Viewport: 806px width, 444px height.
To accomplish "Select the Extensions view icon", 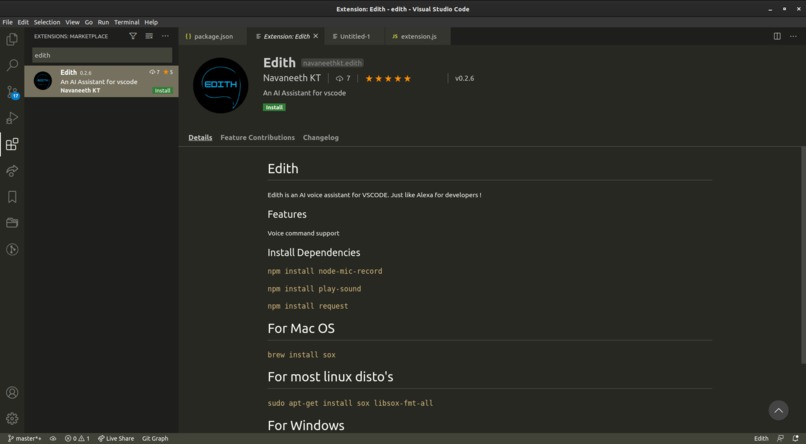I will point(12,144).
